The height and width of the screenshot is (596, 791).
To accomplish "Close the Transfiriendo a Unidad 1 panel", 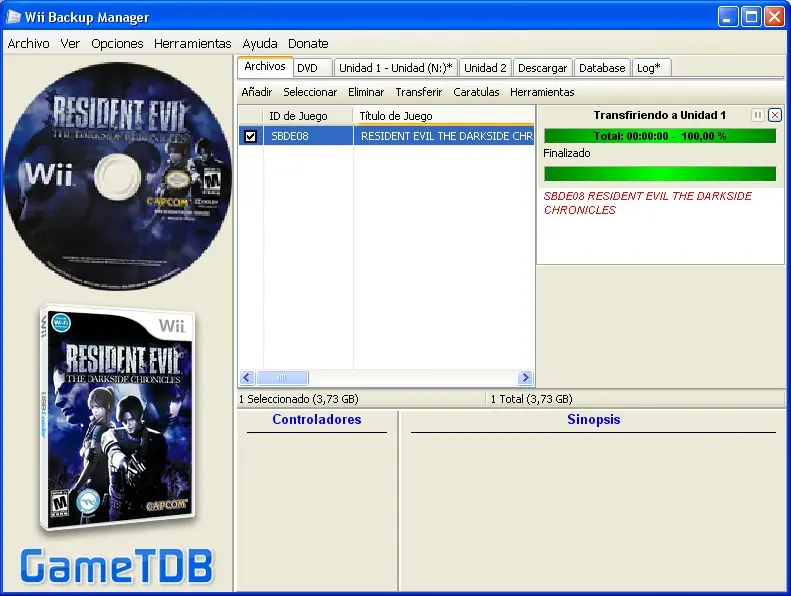I will [775, 115].
